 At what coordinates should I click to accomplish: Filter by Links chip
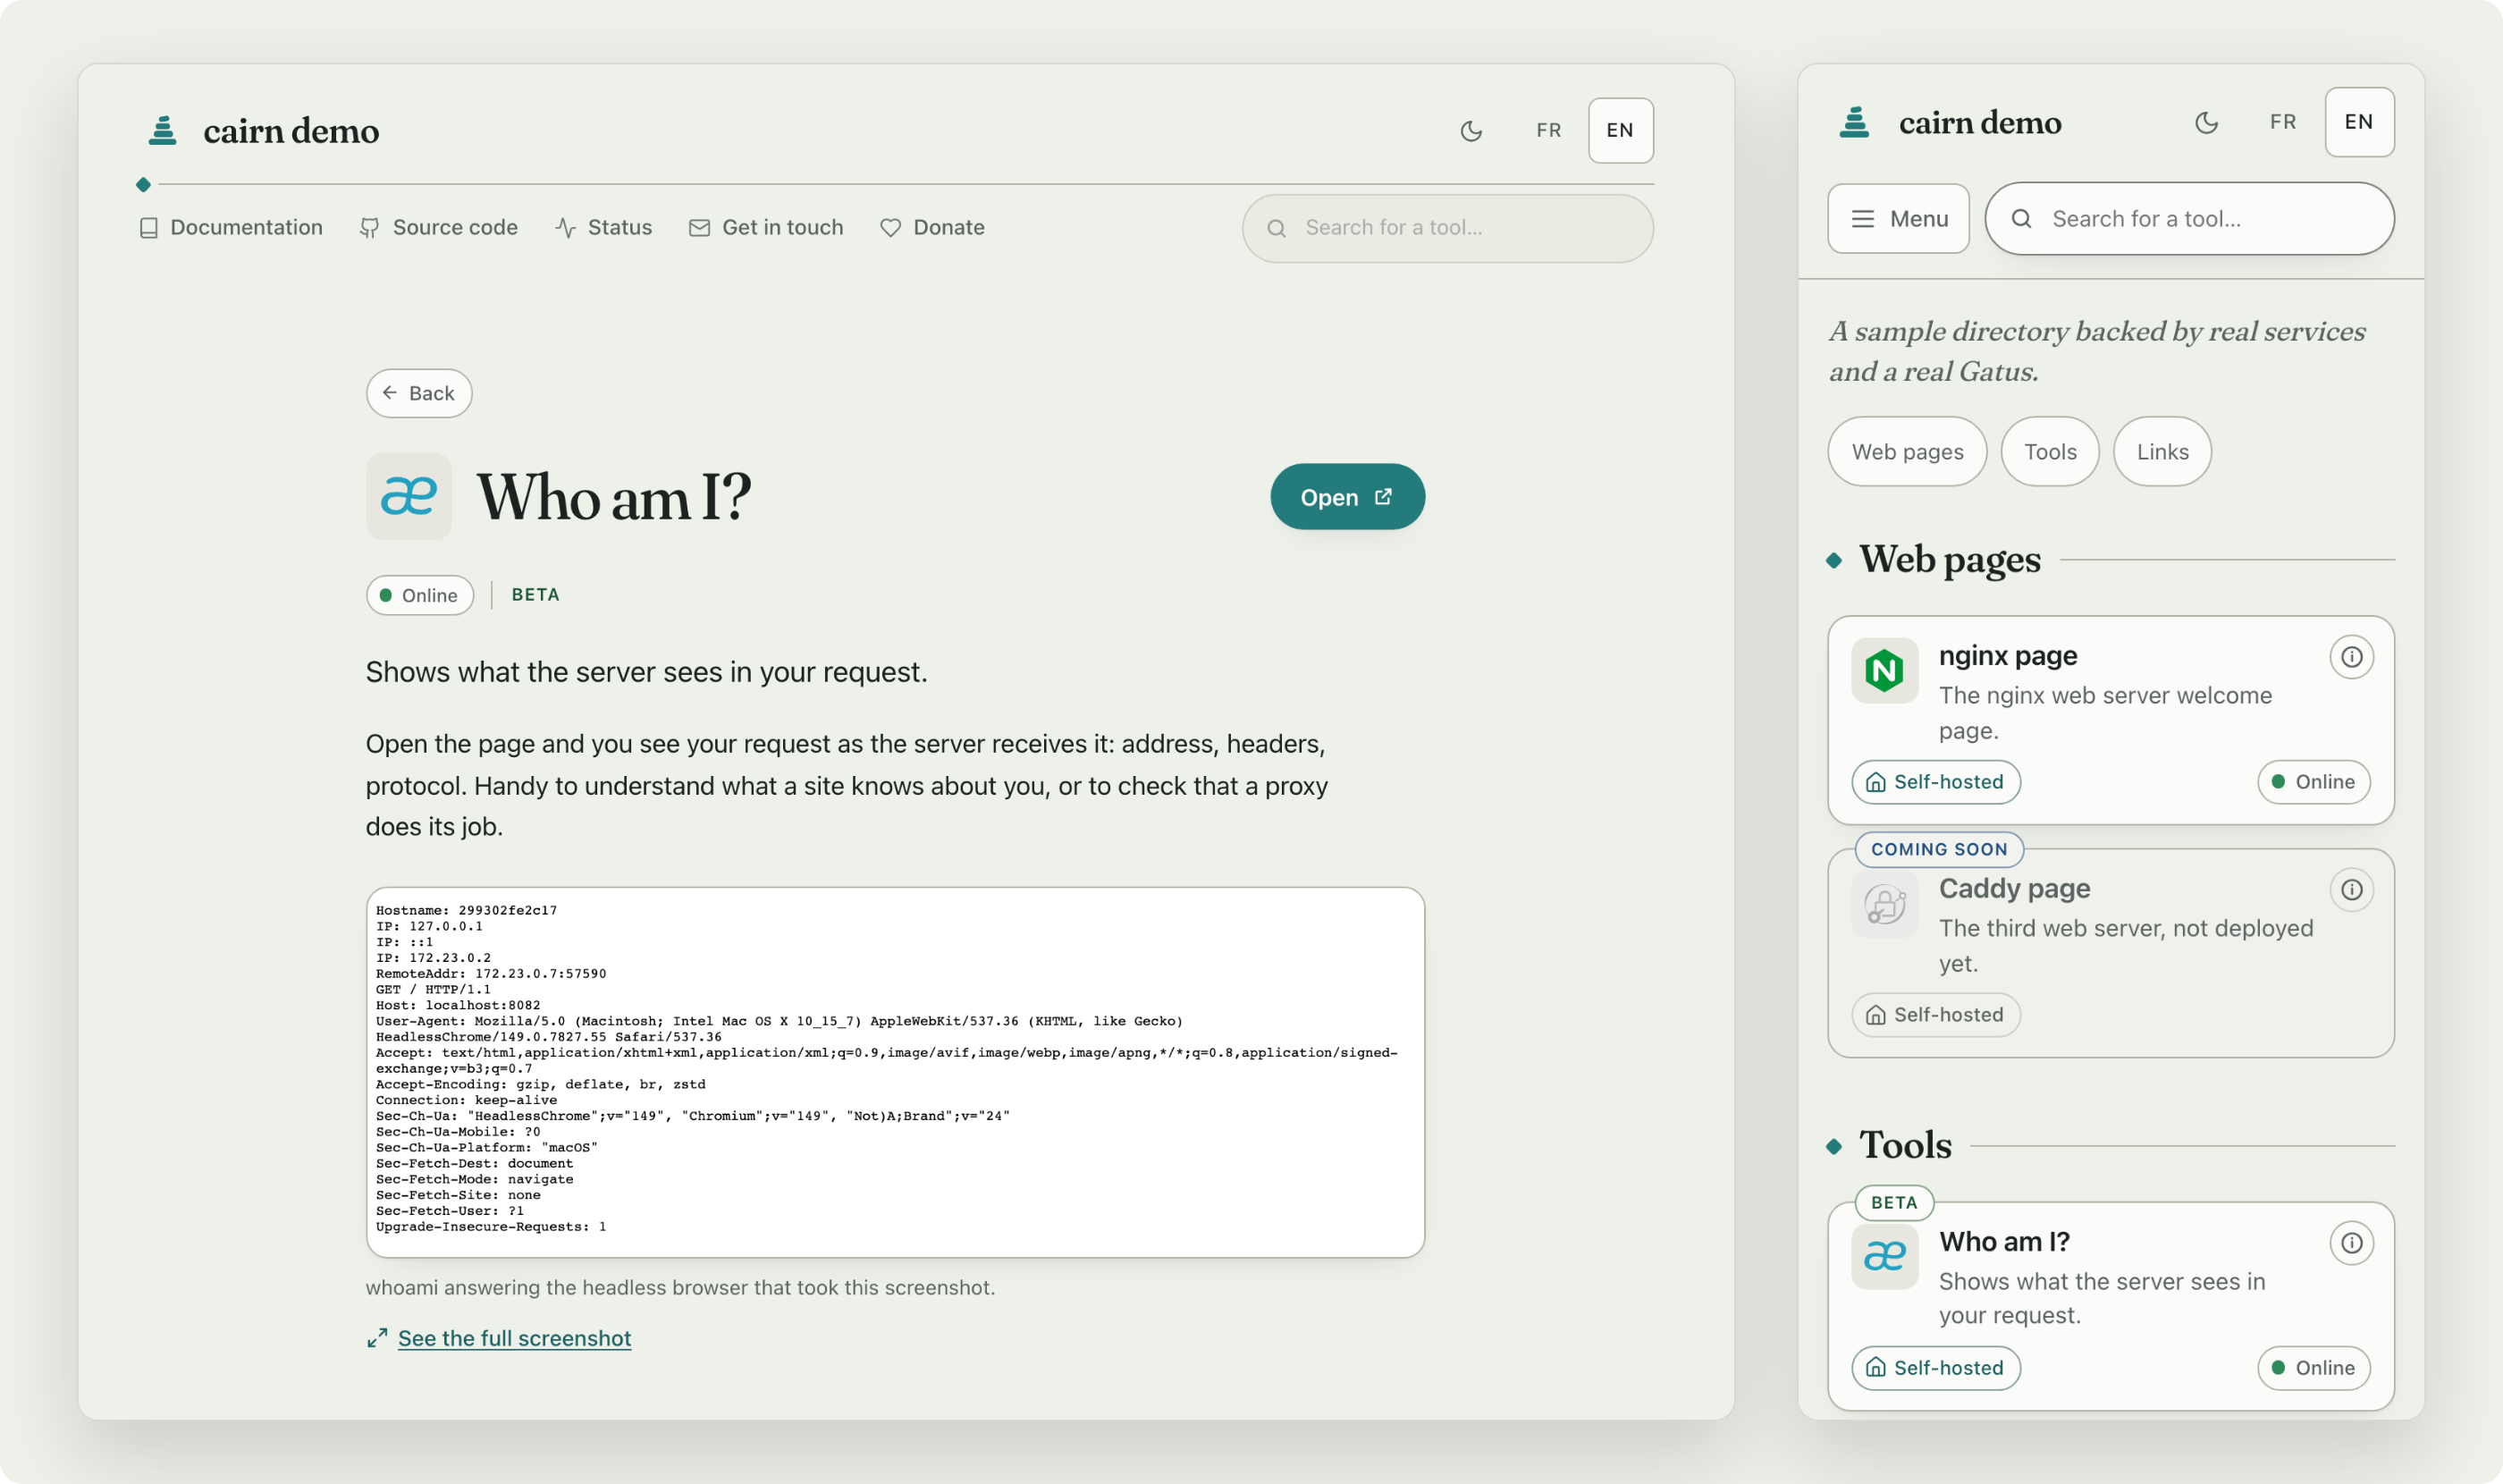click(2162, 451)
